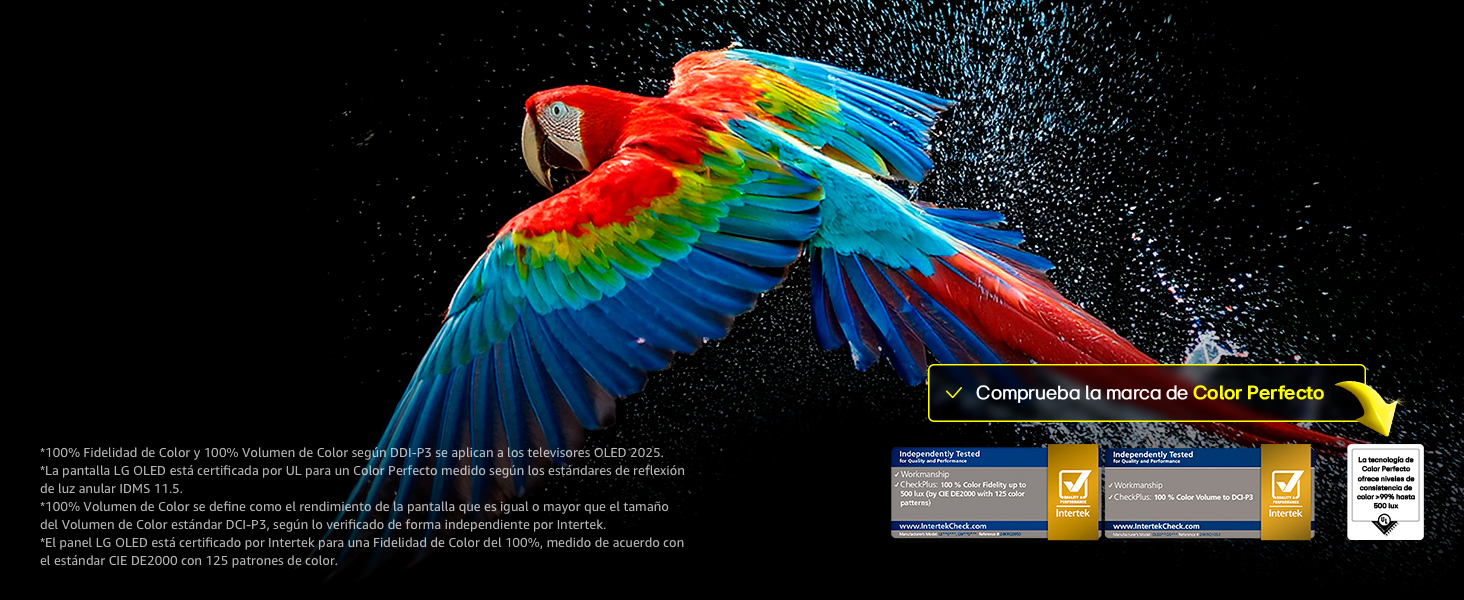This screenshot has width=1464, height=600.
Task: Click the white UL tech info card for Color Perfecto
Action: click(x=1386, y=490)
